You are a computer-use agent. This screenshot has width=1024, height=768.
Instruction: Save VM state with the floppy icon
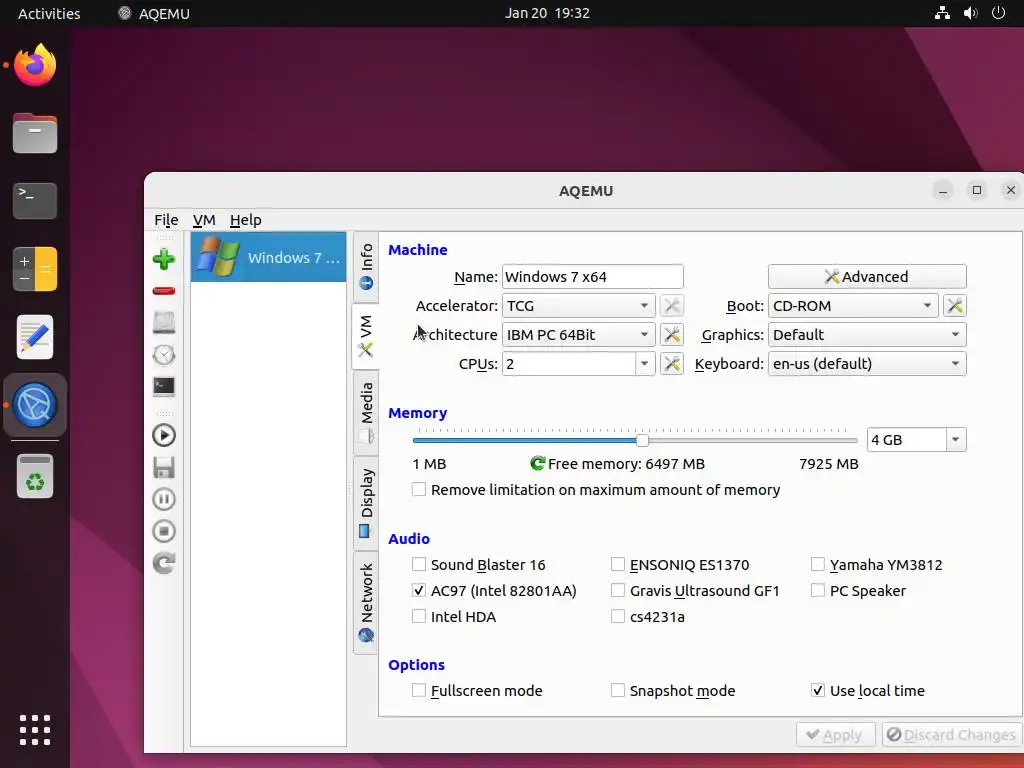pyautogui.click(x=164, y=468)
